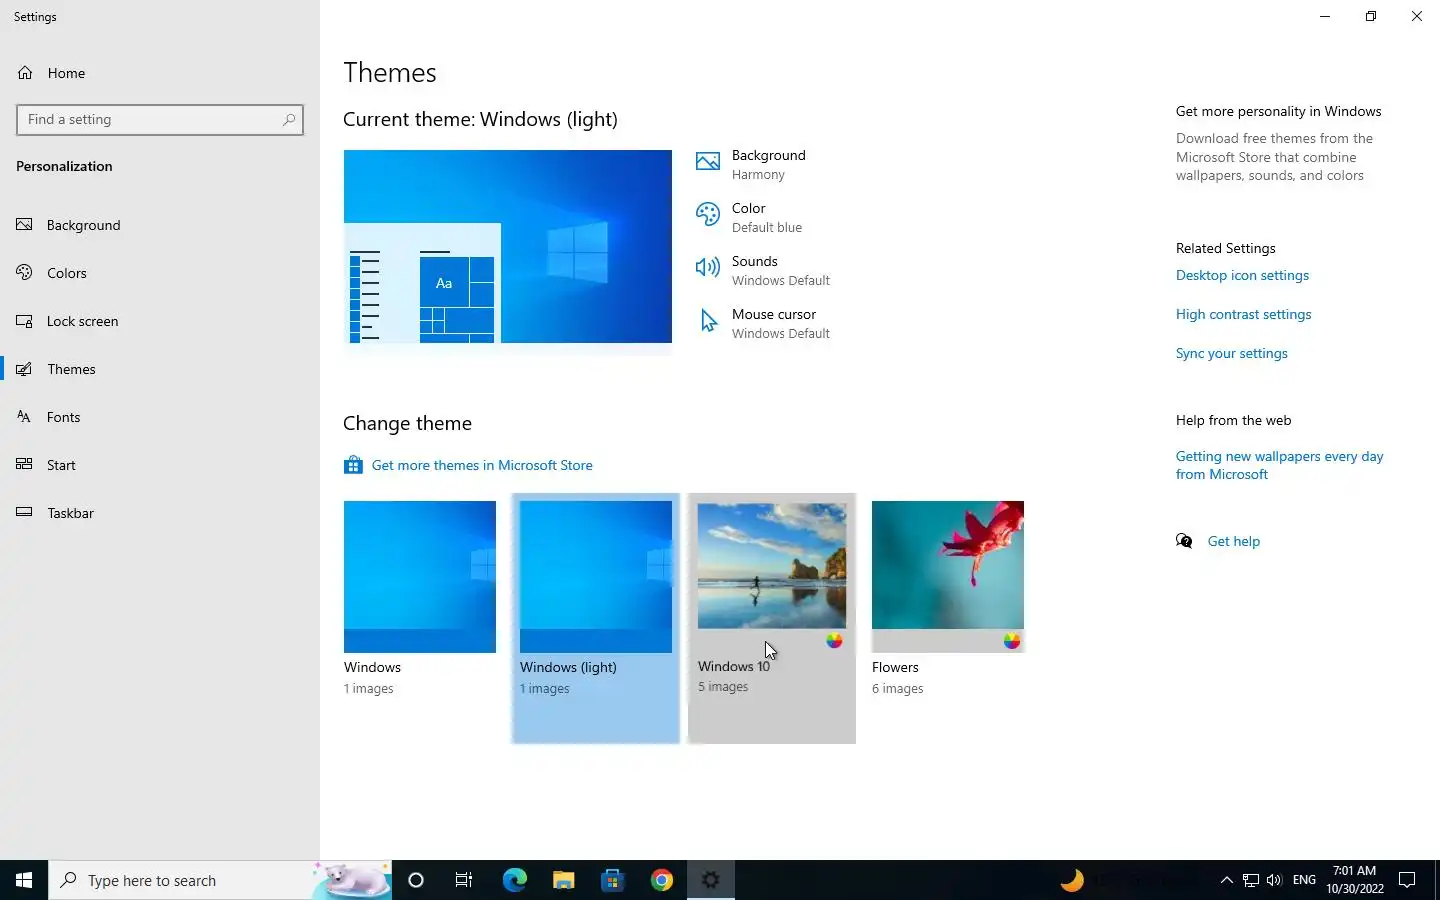This screenshot has height=900, width=1440.
Task: Open Task View on the taskbar
Action: pyautogui.click(x=464, y=880)
